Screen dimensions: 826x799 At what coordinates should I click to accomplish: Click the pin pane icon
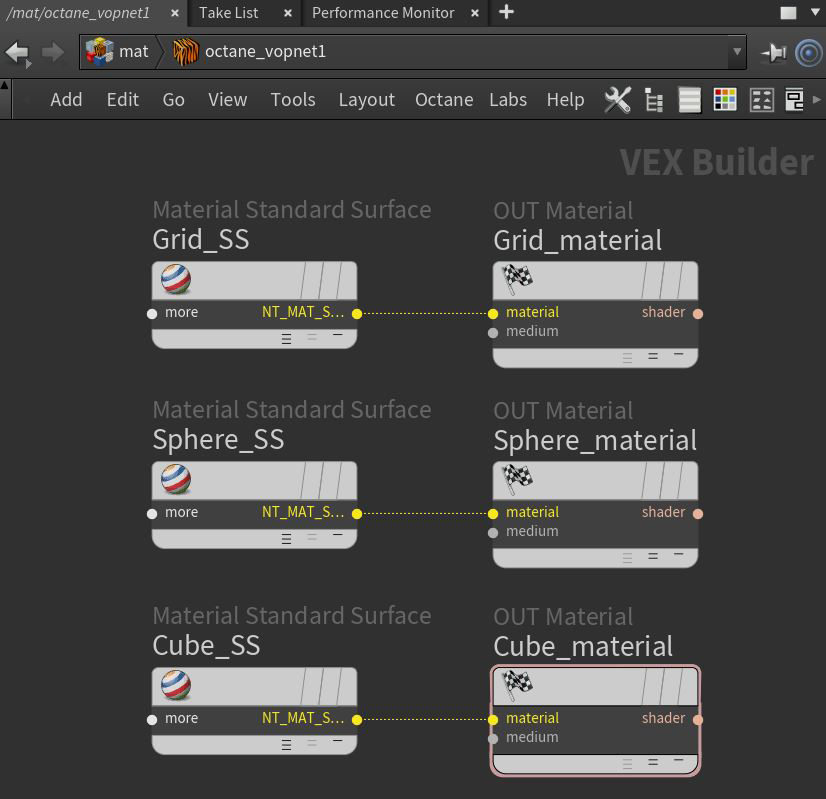pos(773,52)
